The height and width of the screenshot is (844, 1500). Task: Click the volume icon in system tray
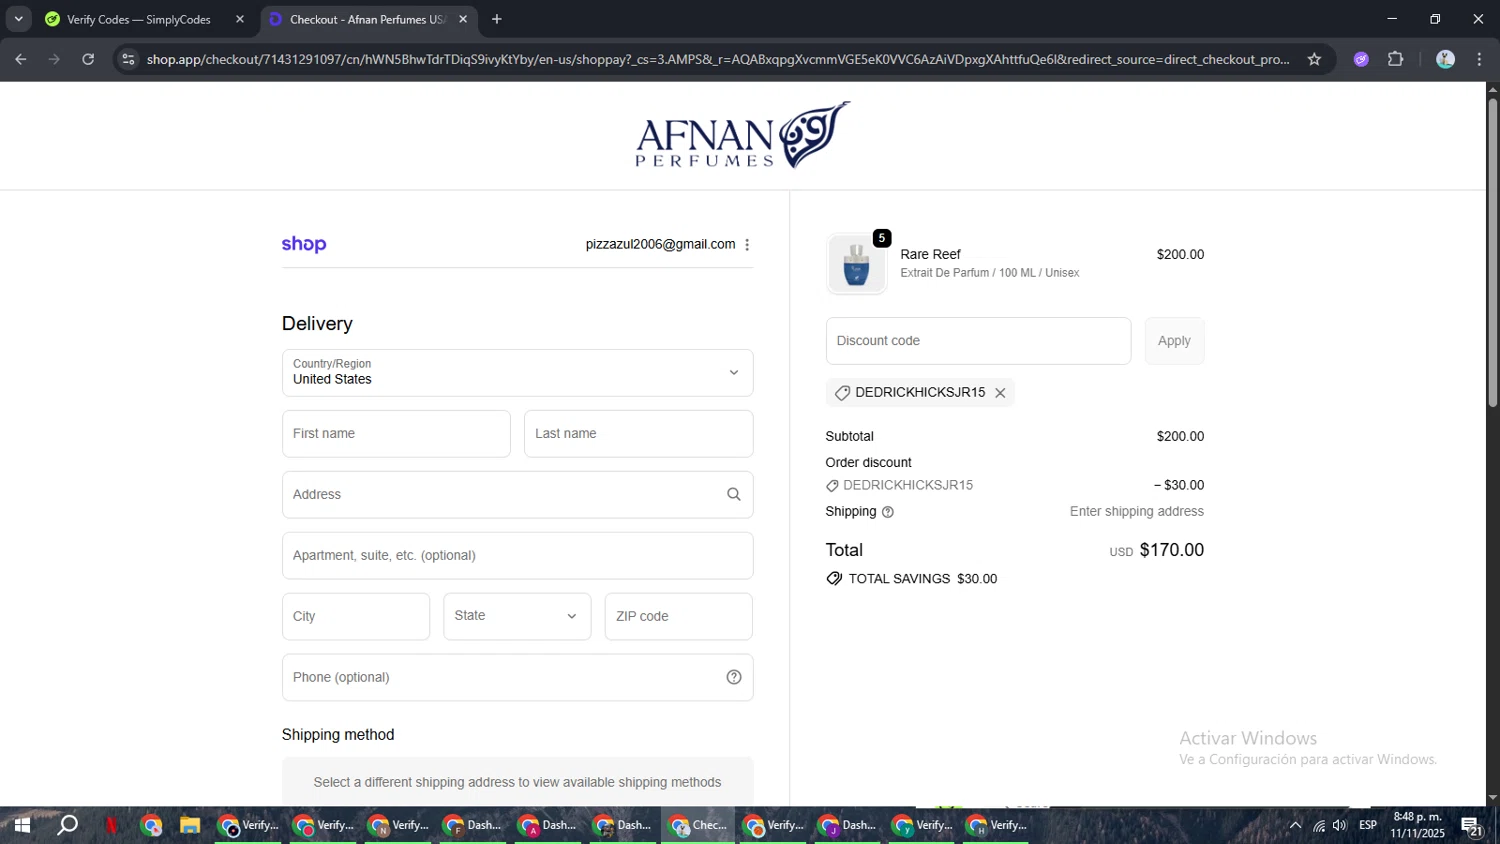pyautogui.click(x=1340, y=826)
